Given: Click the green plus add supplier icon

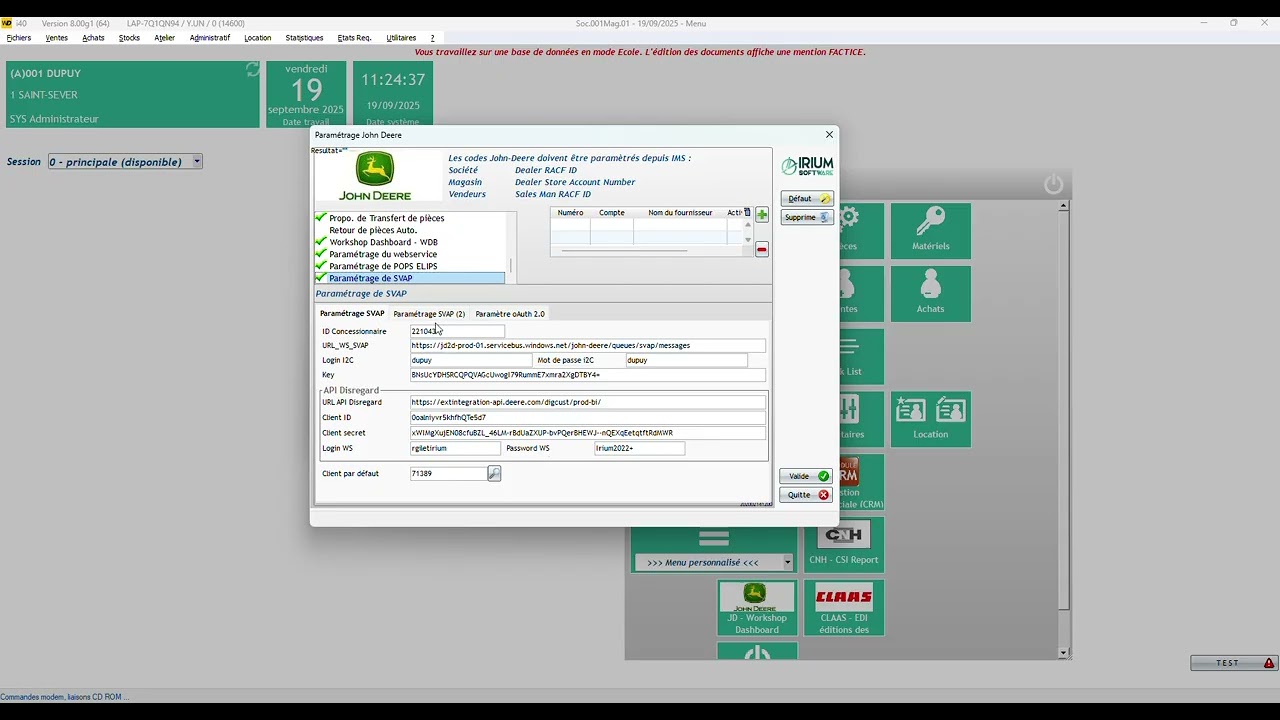Looking at the screenshot, I should point(762,215).
